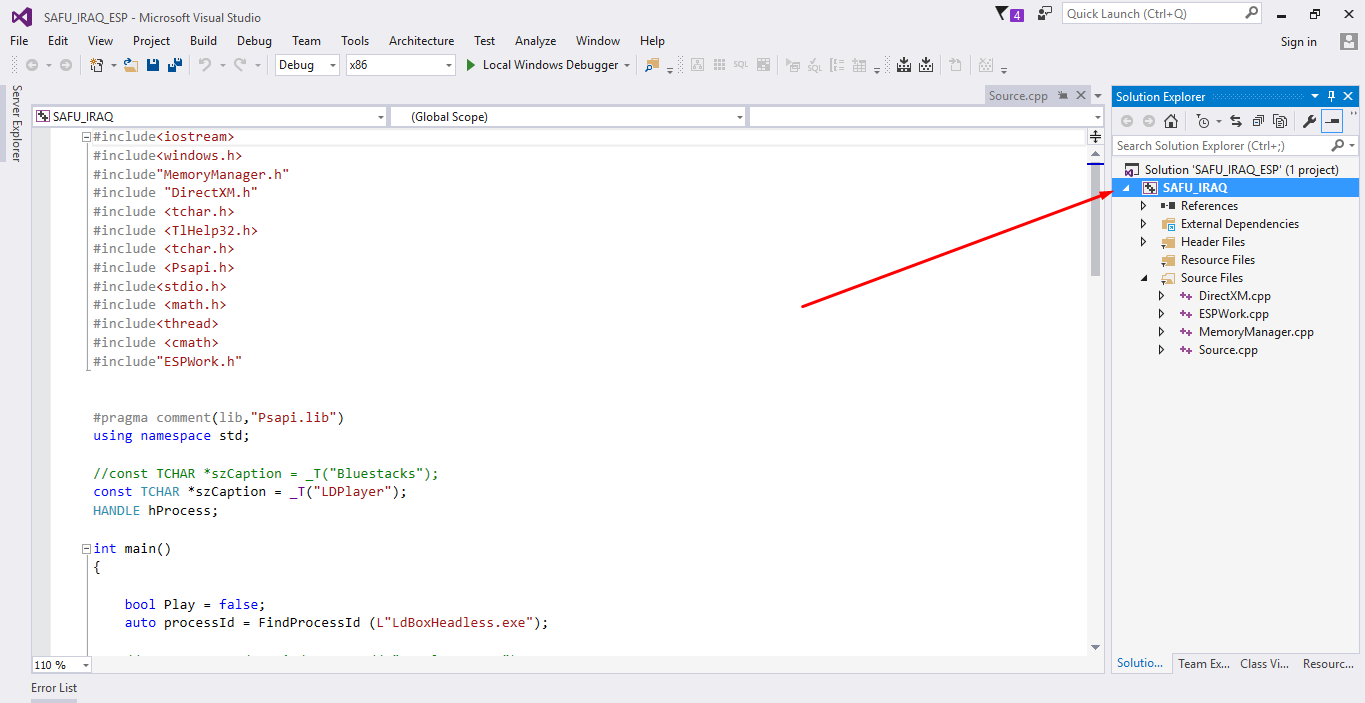Expand the References node
This screenshot has width=1365, height=703.
click(x=1144, y=206)
